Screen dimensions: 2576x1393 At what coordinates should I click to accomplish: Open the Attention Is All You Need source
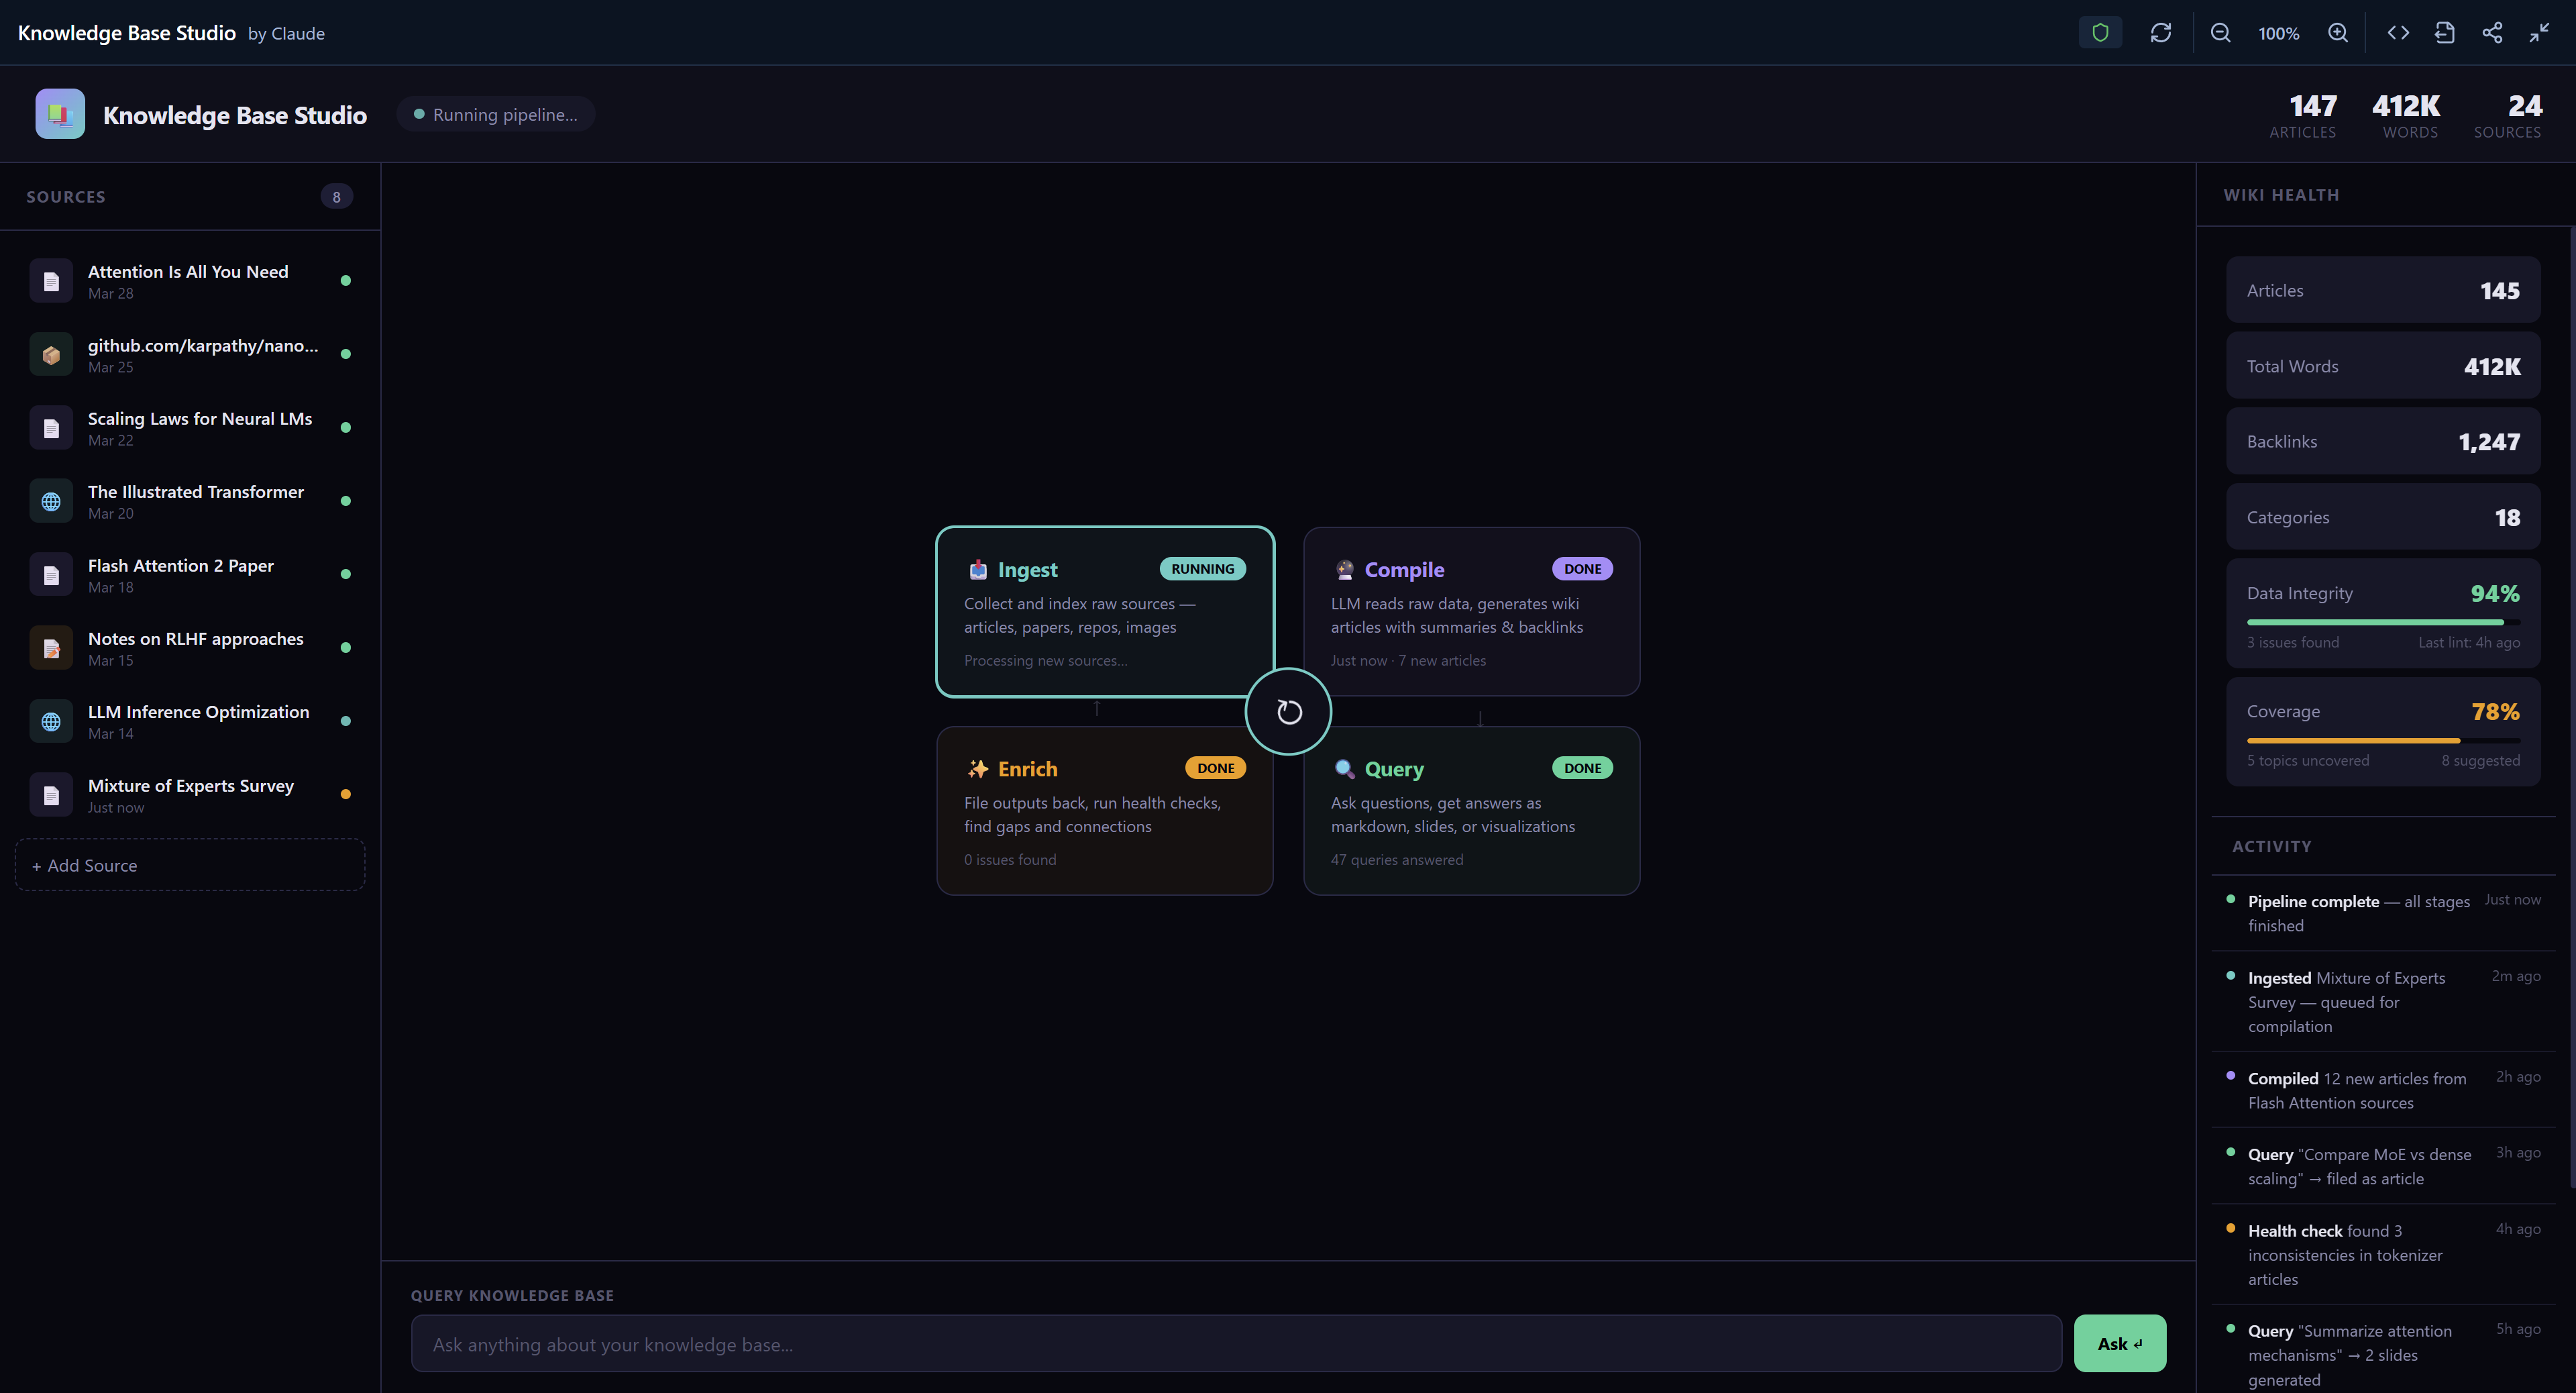(188, 281)
